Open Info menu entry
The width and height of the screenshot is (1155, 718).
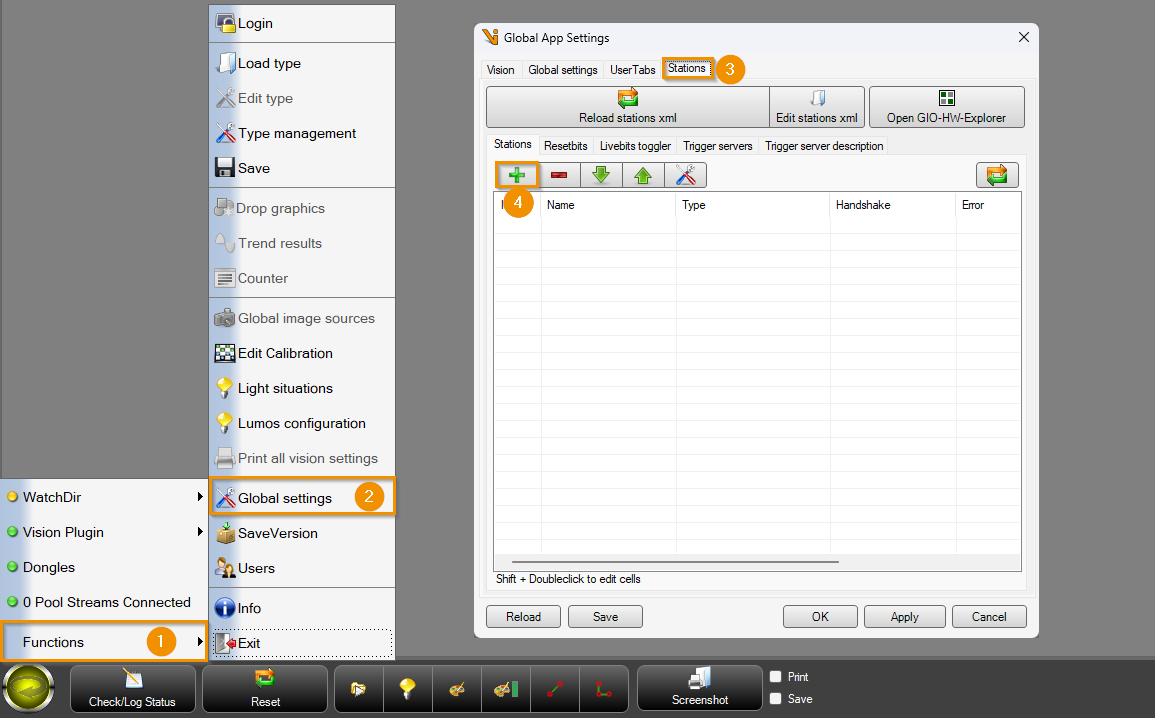click(302, 608)
